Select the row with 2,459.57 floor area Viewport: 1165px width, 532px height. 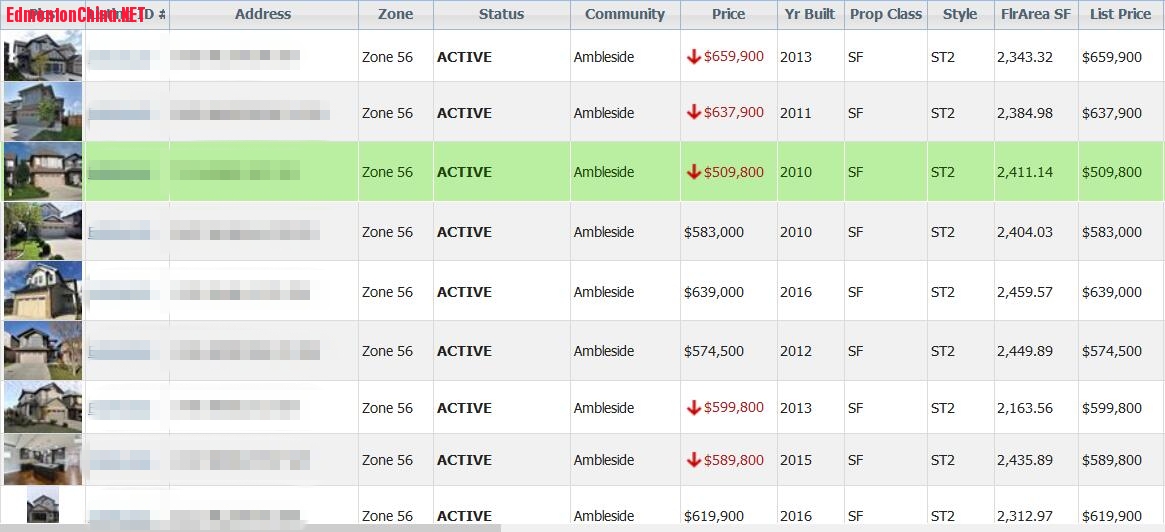click(582, 291)
